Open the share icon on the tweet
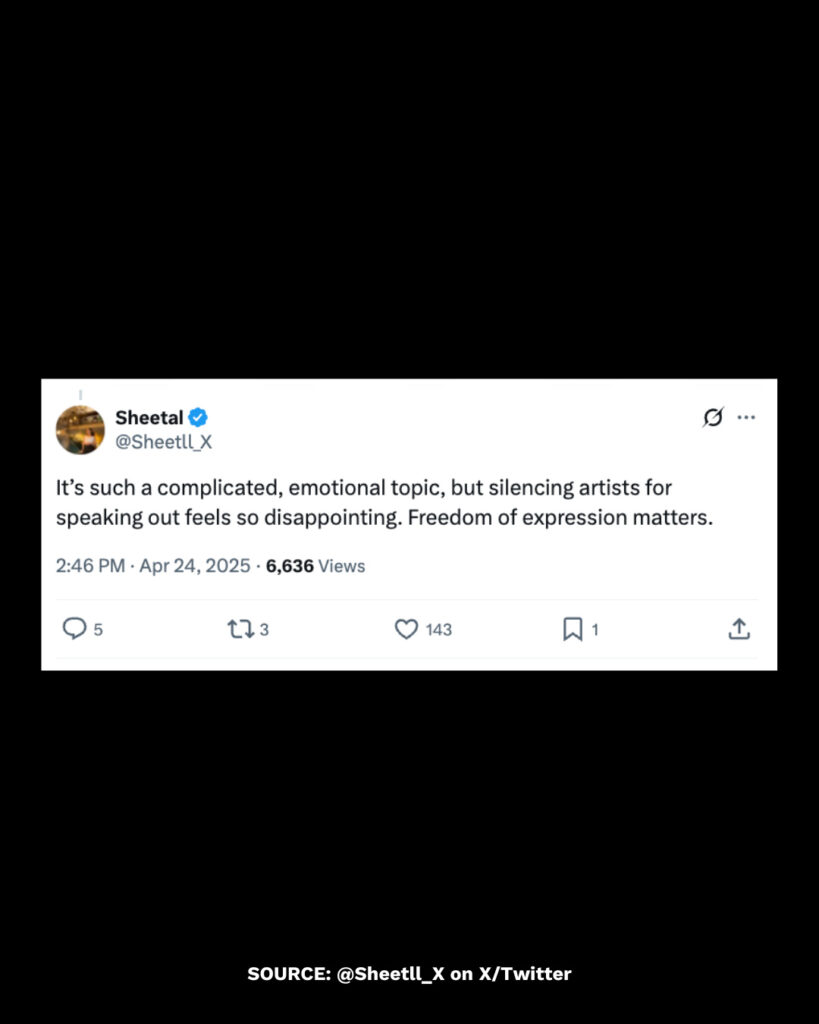The width and height of the screenshot is (819, 1024). pos(738,629)
